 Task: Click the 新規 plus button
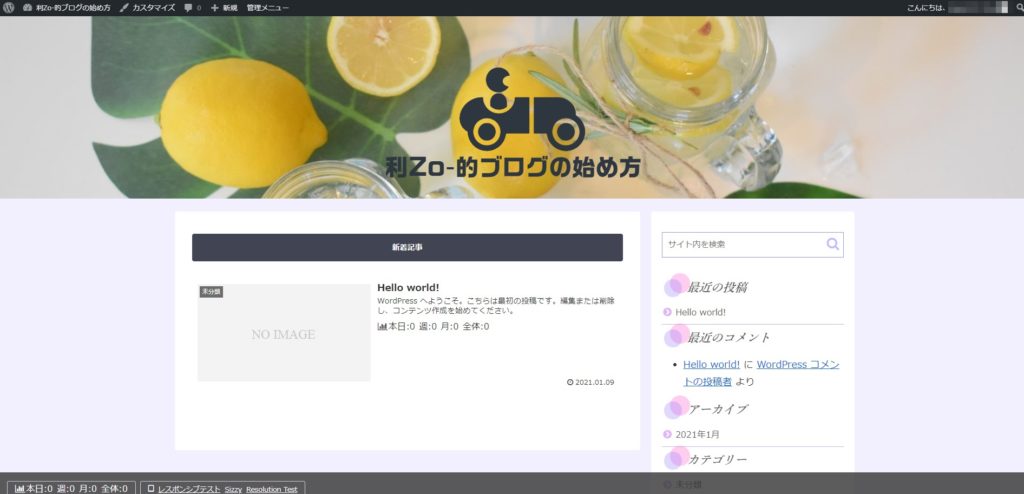224,7
